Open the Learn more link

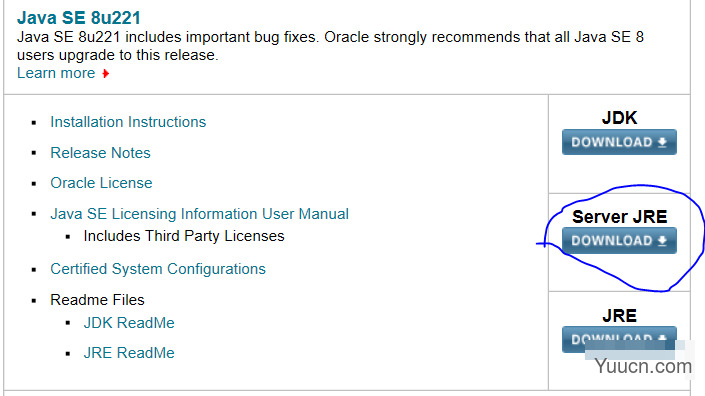pos(56,73)
